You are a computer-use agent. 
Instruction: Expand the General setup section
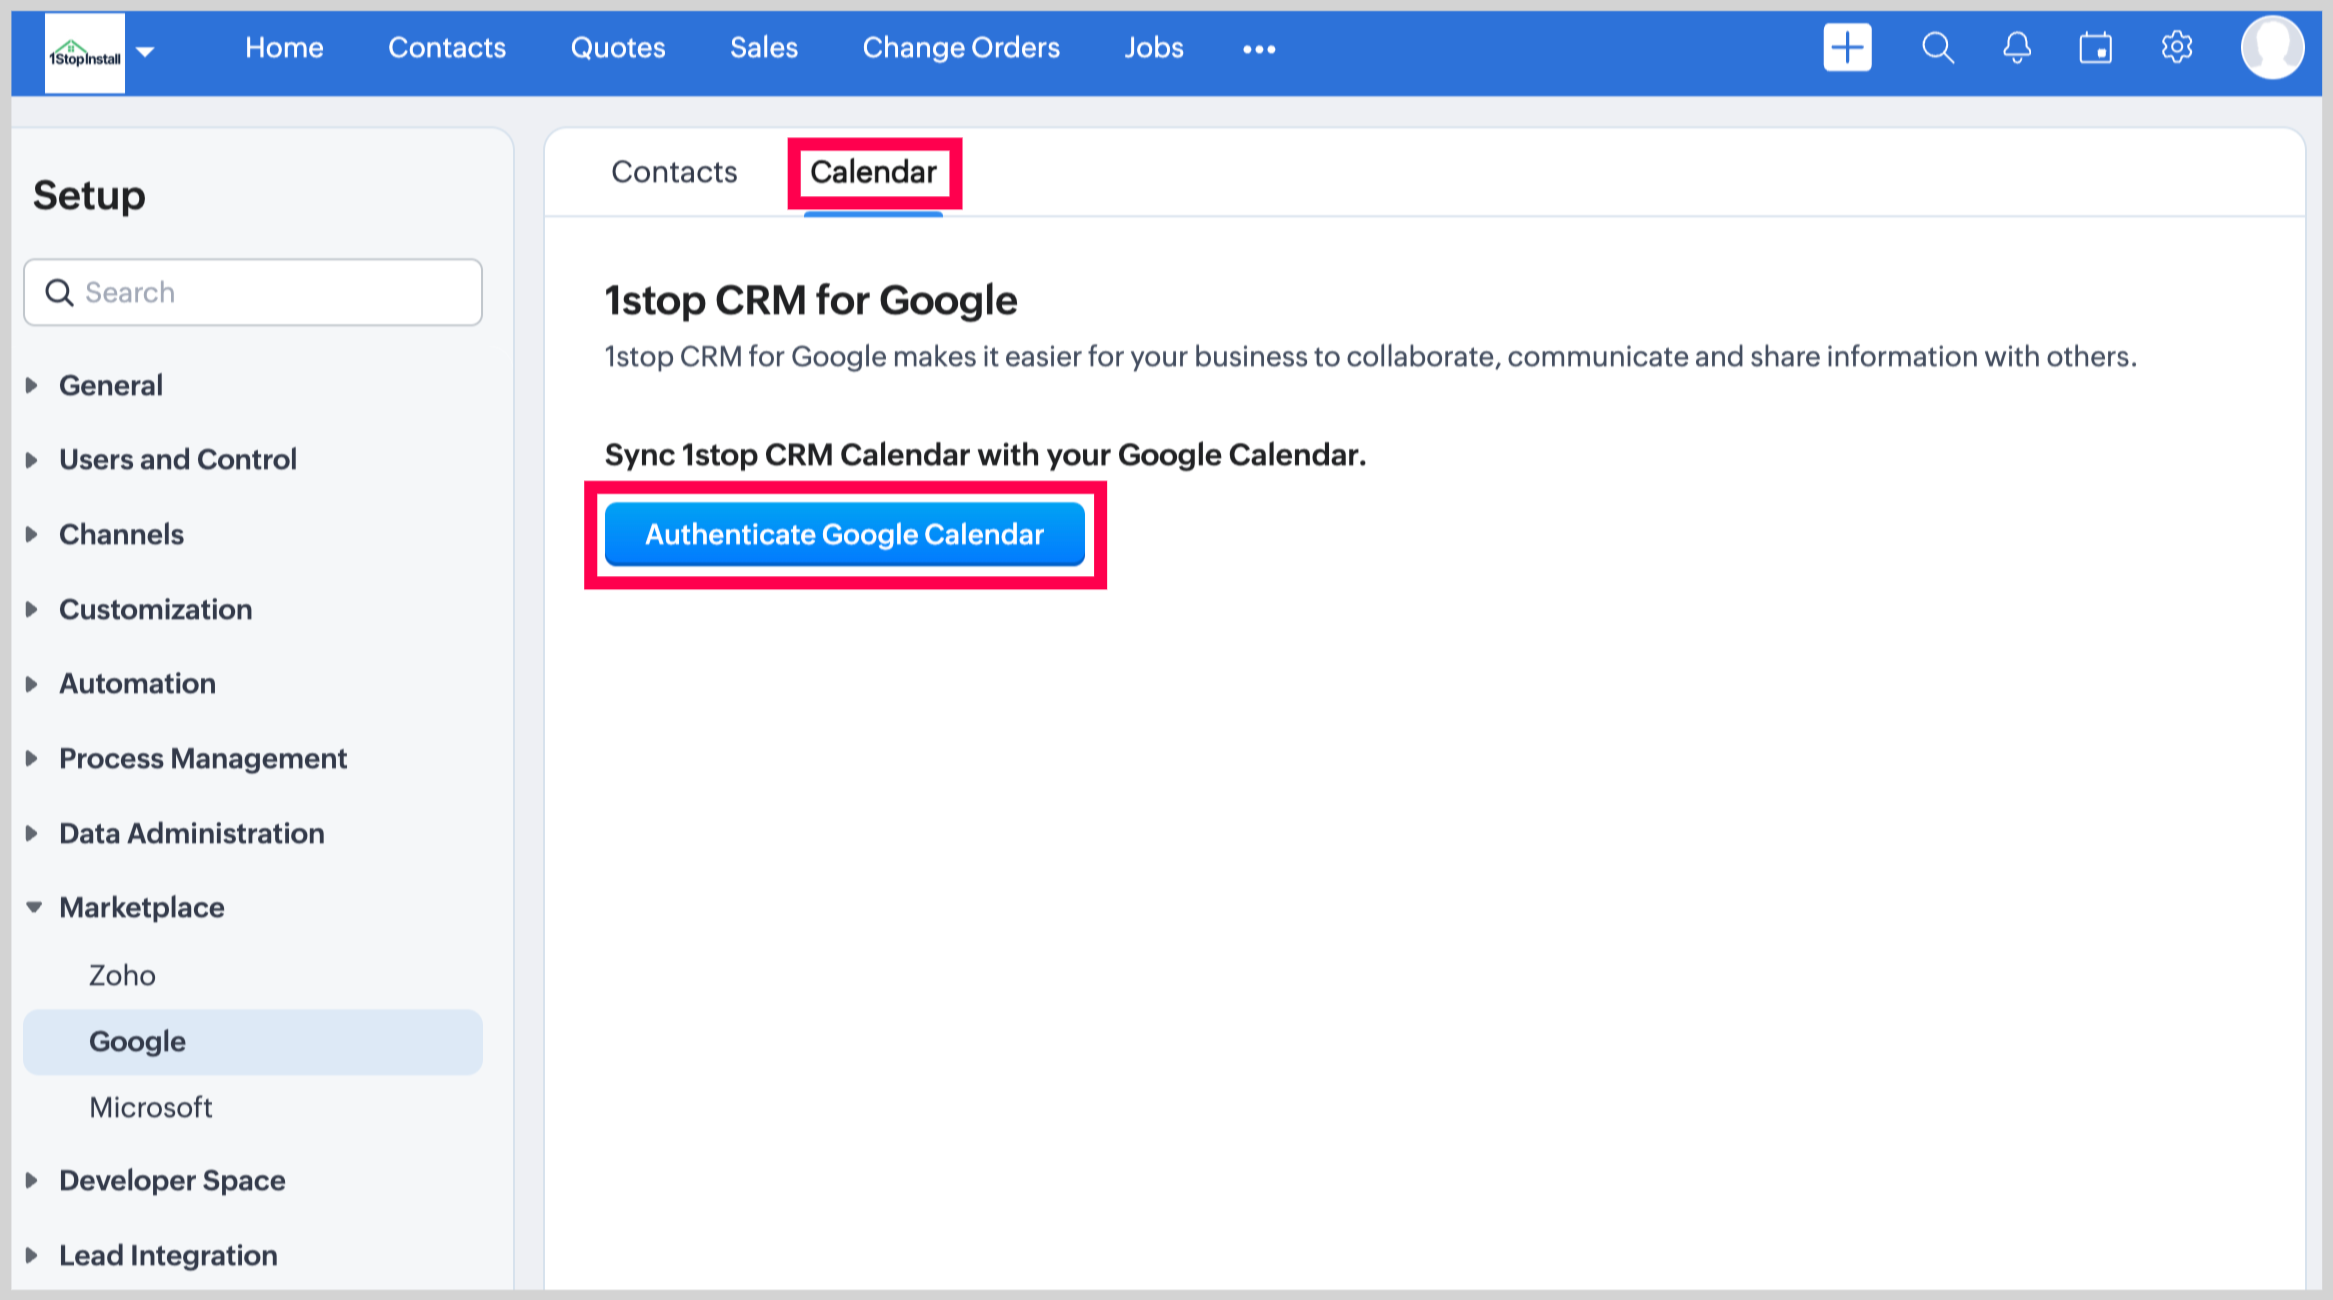[x=110, y=385]
